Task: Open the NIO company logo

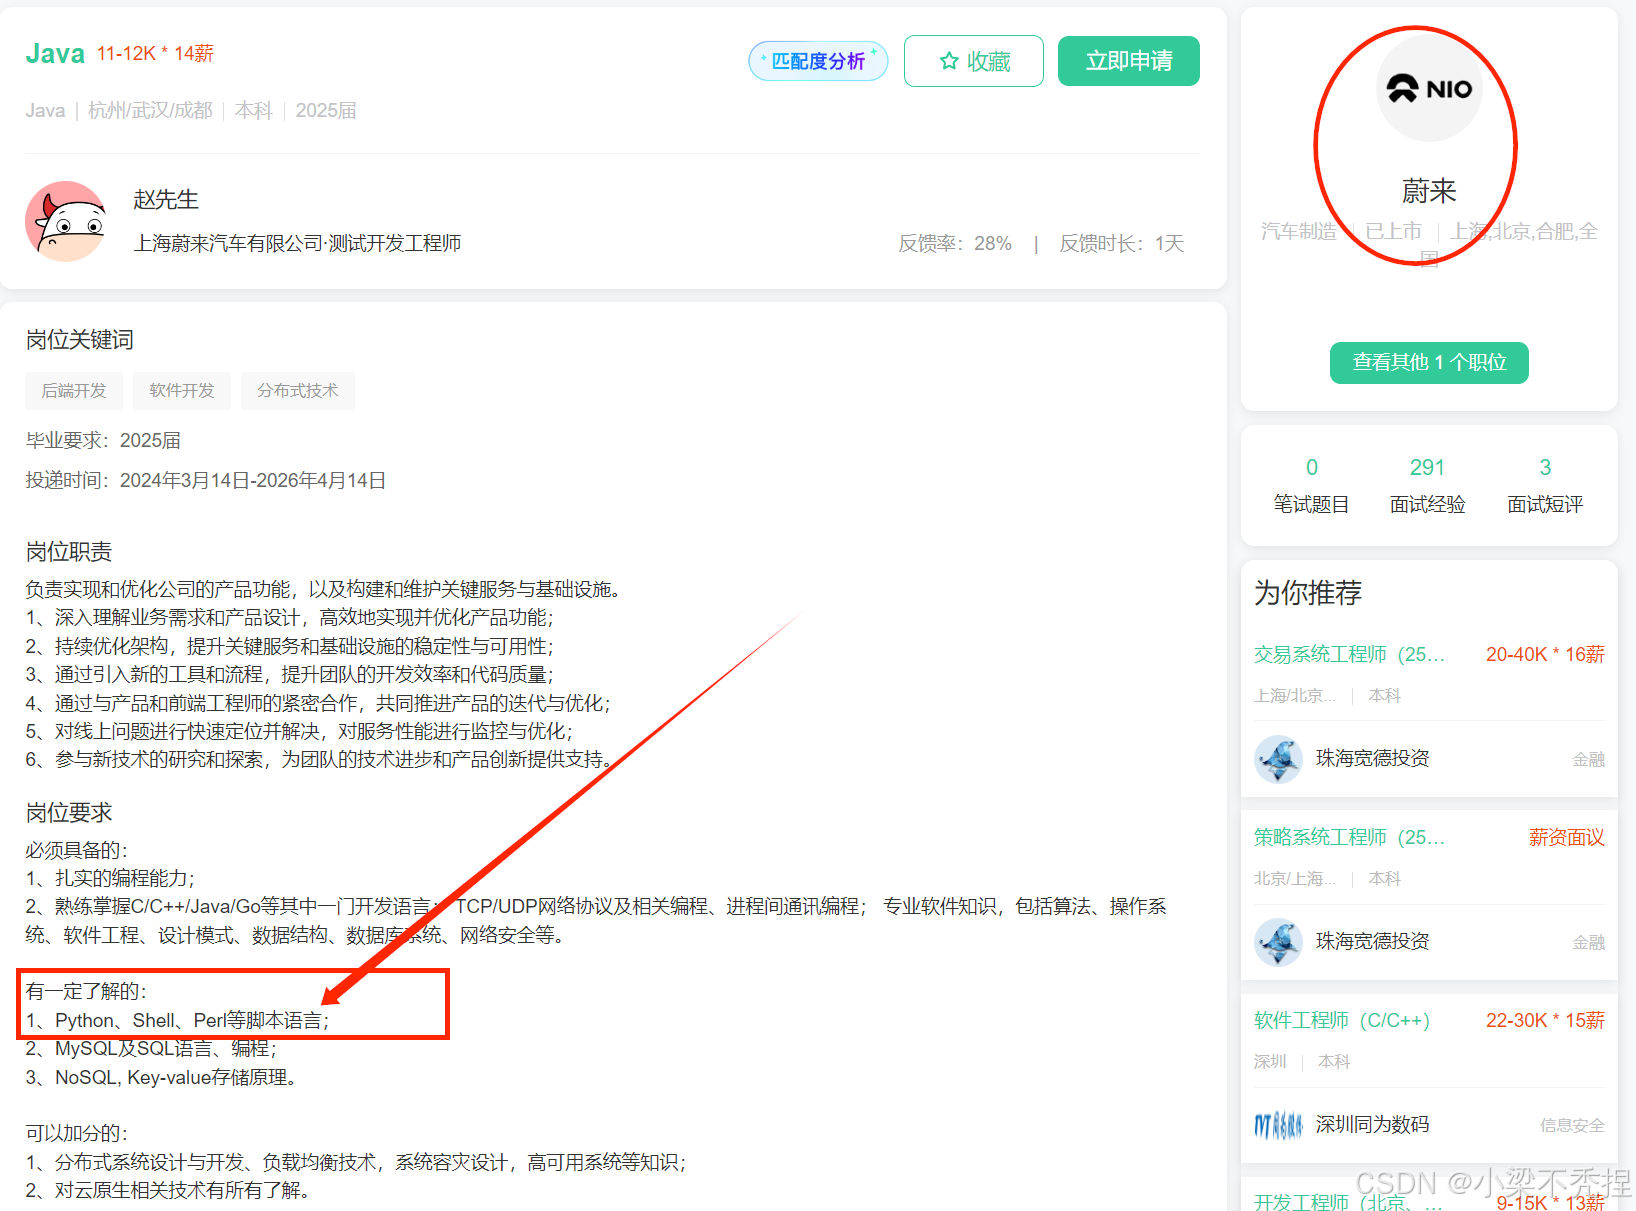Action: [1429, 89]
